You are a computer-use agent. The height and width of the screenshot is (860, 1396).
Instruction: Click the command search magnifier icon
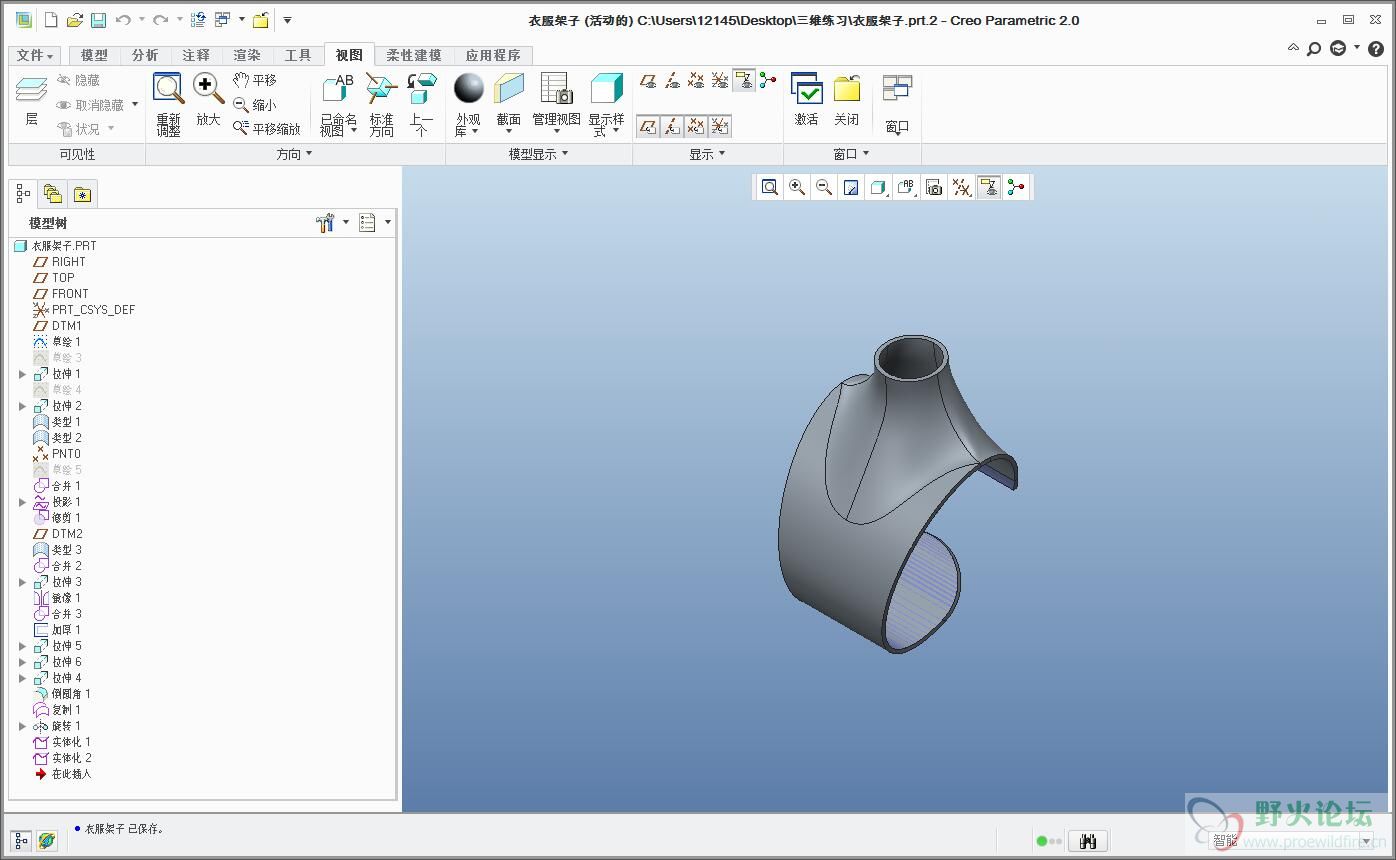pyautogui.click(x=1314, y=48)
